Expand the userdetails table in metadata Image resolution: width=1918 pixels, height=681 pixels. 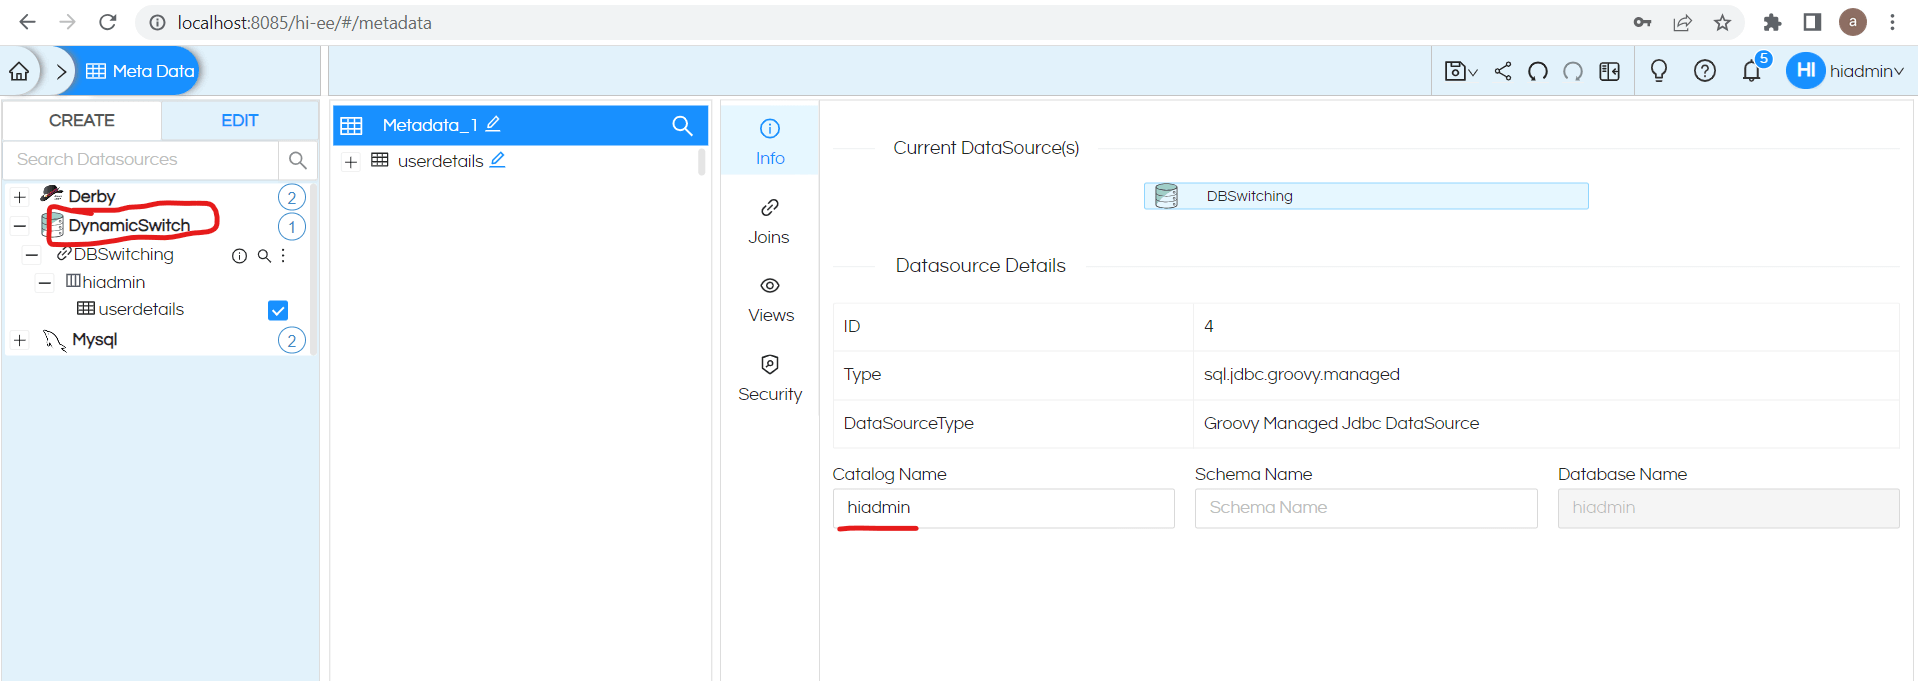[x=351, y=162]
